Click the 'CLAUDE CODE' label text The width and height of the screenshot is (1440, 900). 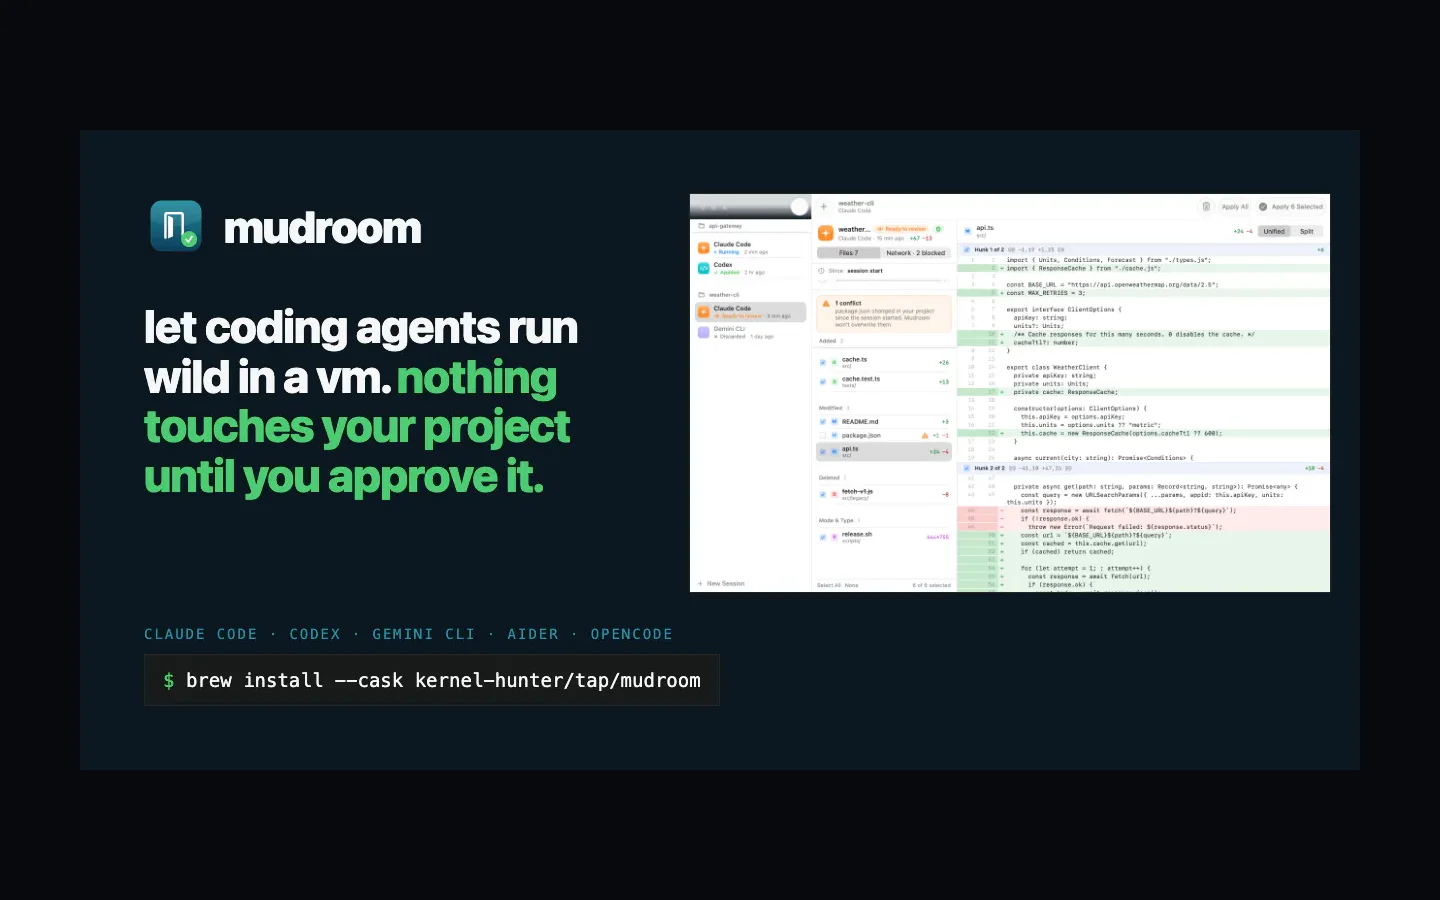(201, 634)
